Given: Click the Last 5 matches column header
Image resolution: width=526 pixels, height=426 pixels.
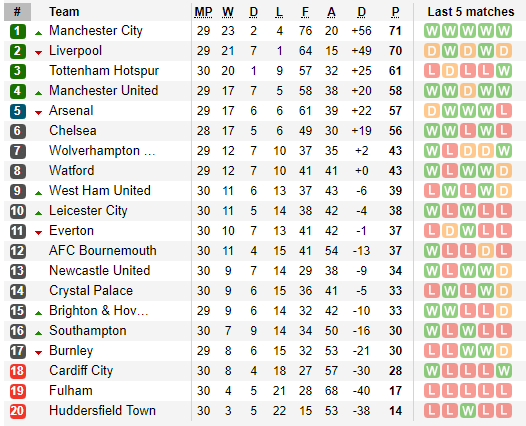Looking at the screenshot, I should point(471,12).
